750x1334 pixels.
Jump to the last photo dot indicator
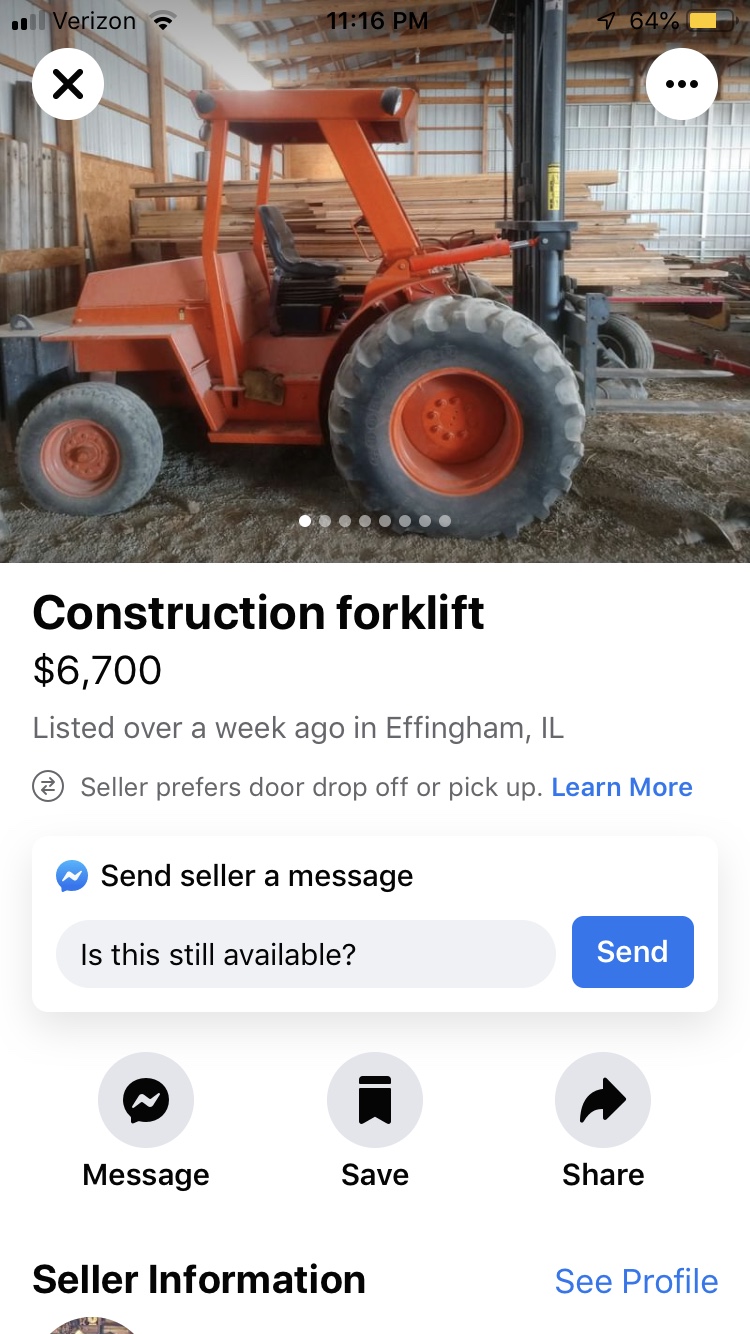click(x=445, y=521)
